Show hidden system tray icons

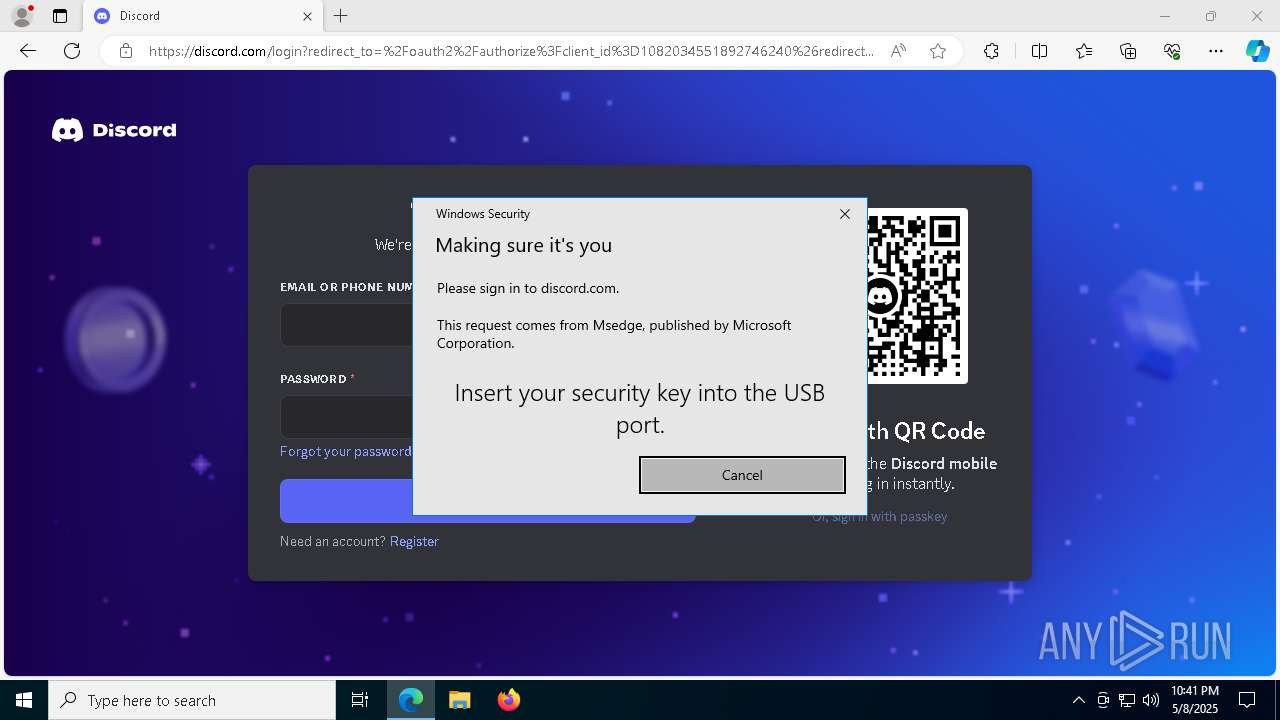(1078, 700)
